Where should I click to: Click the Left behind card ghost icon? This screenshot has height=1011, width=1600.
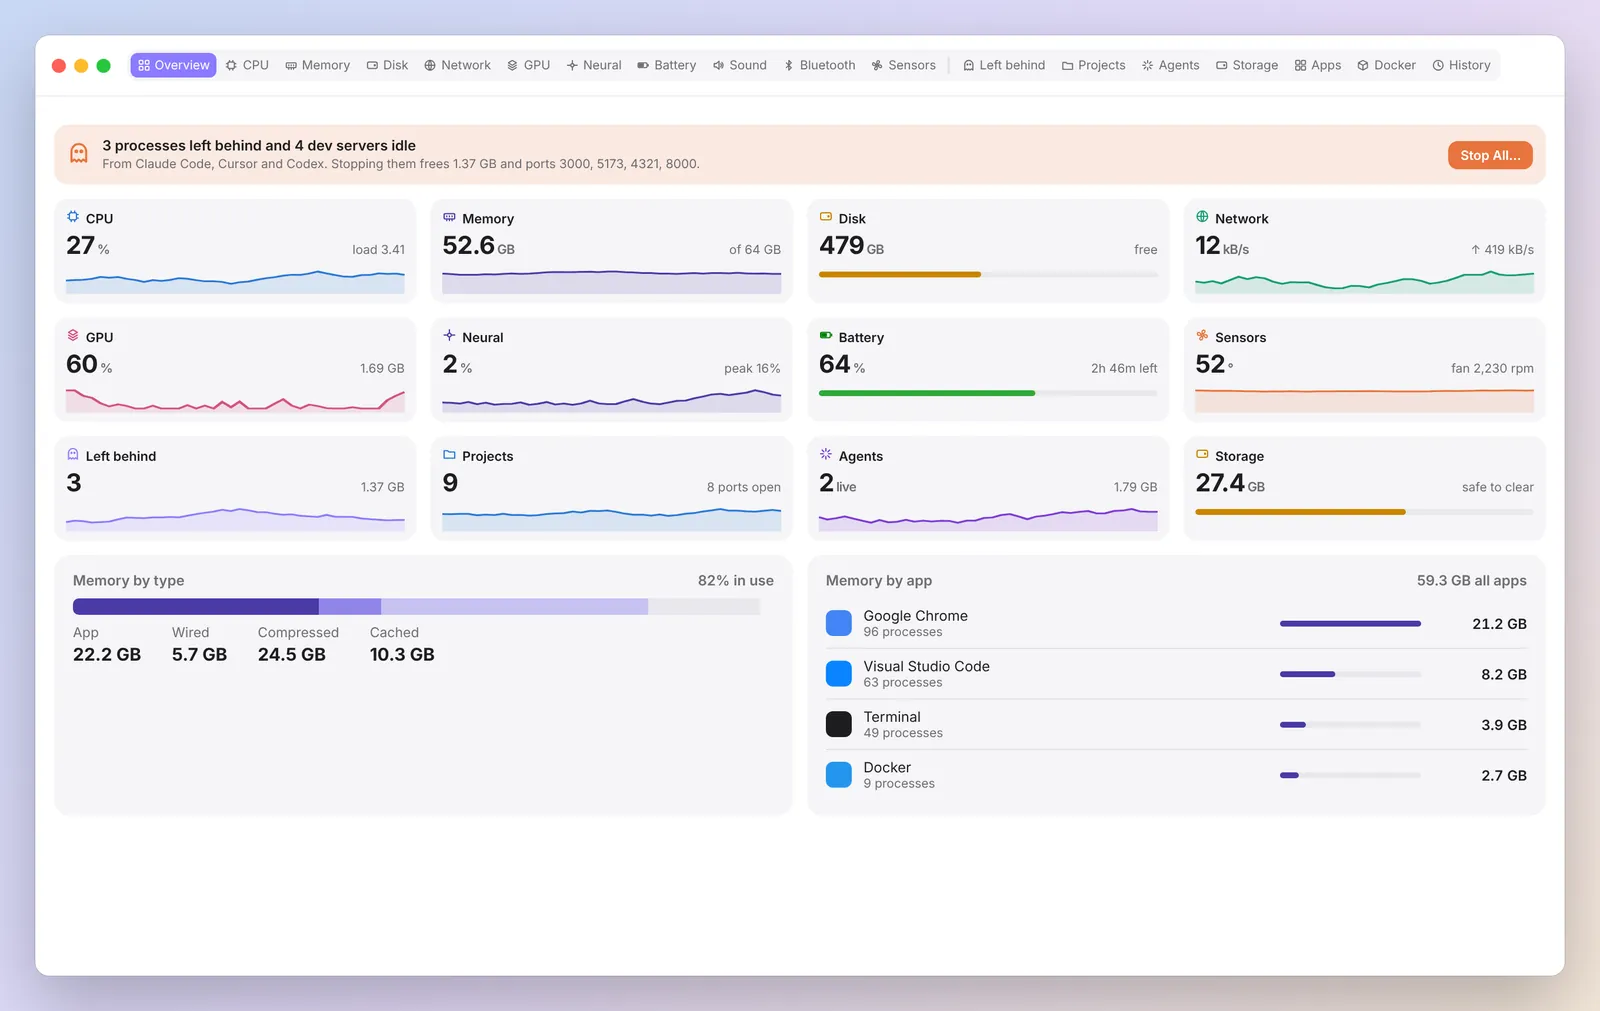click(73, 455)
